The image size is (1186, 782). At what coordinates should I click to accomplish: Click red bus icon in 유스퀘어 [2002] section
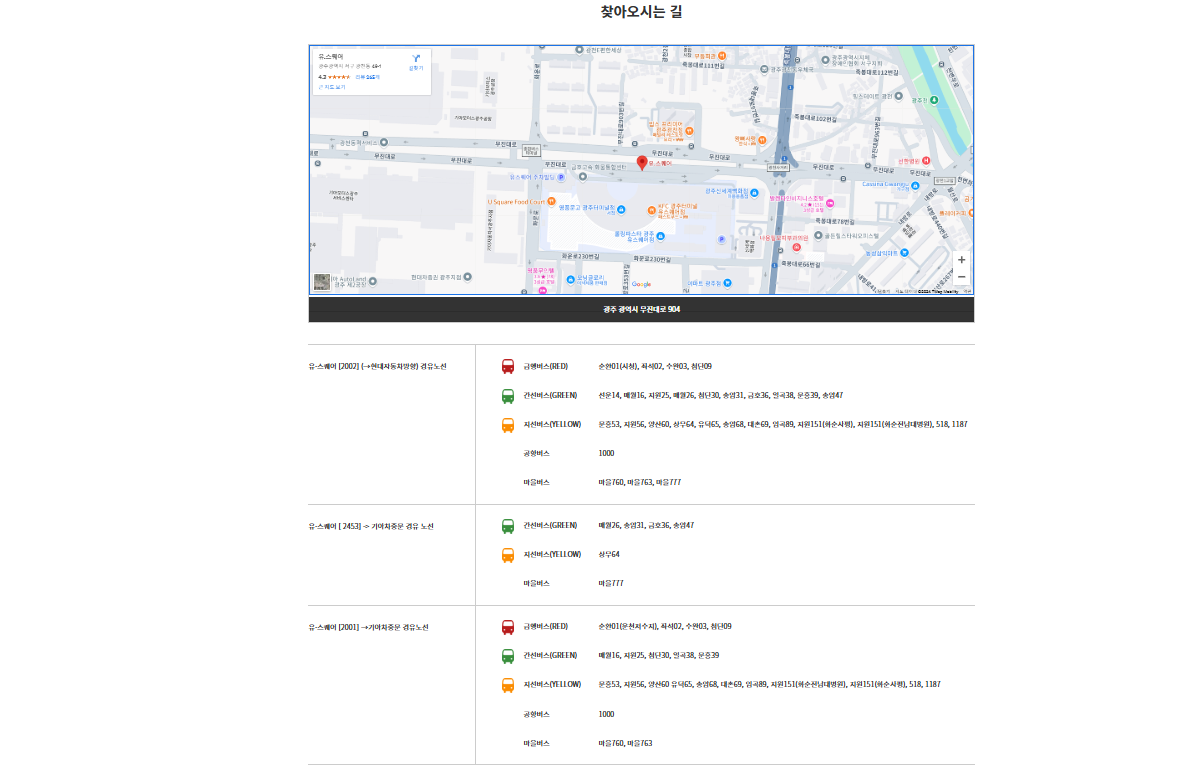tap(508, 367)
